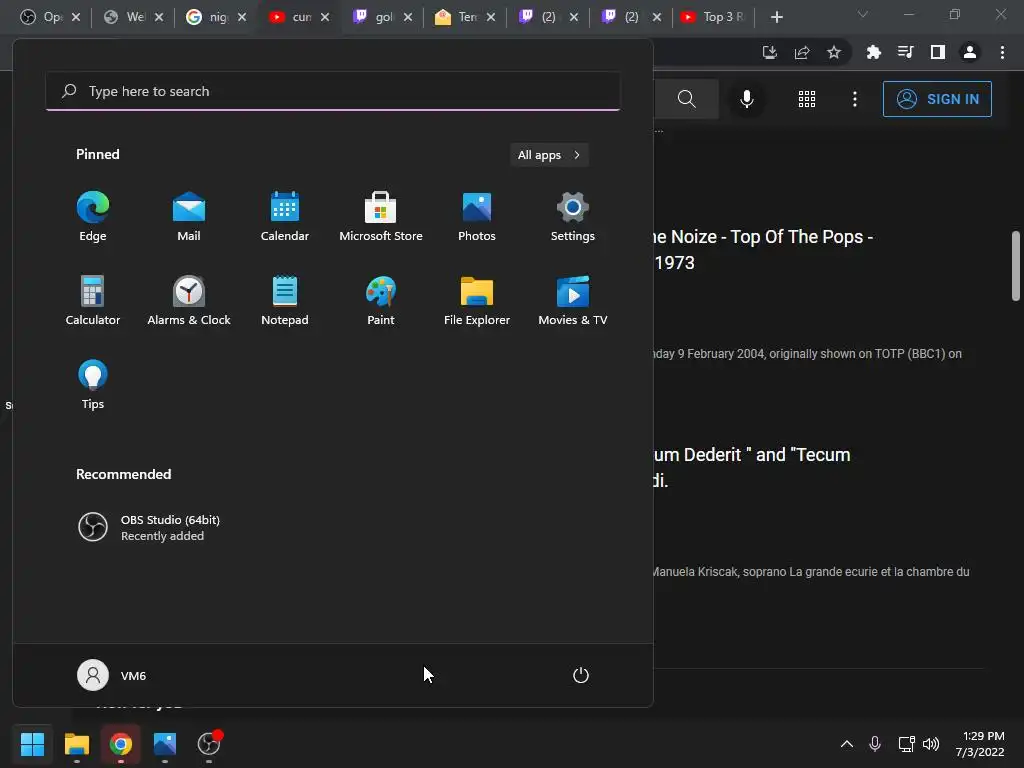Open the 'um Dederit' video title
Viewport: 1024px width, 768px height.
tap(752, 468)
